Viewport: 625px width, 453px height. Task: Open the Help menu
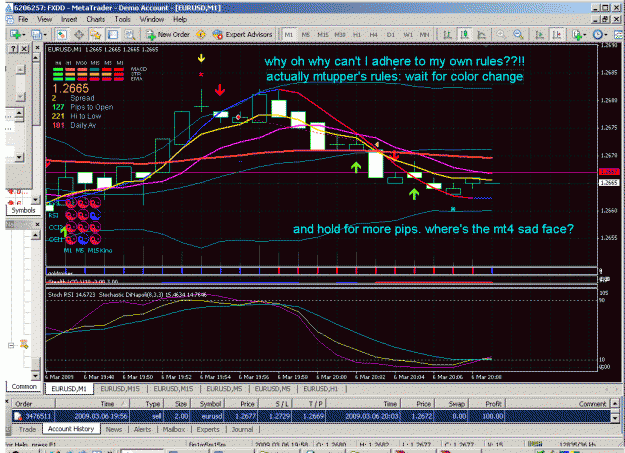[180, 19]
